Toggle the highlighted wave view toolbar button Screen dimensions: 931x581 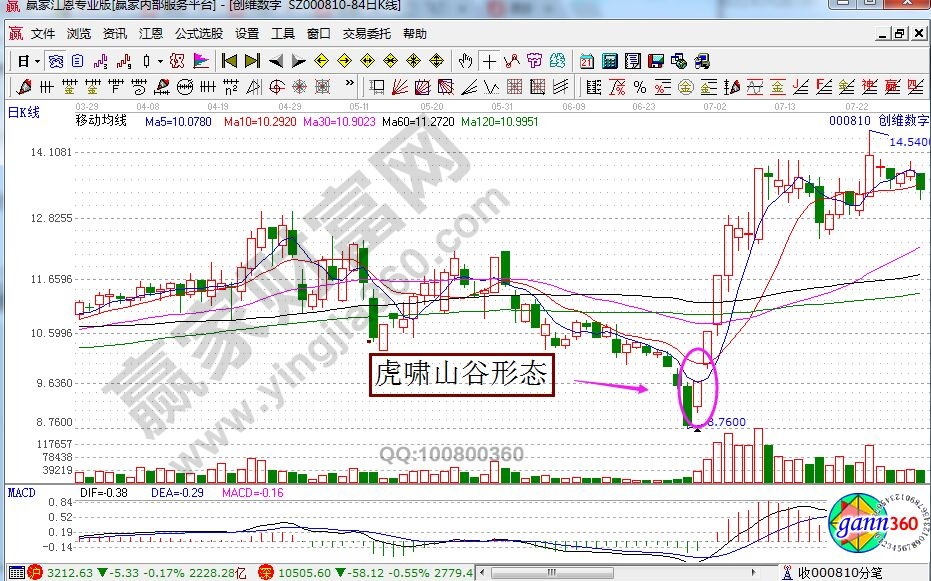pos(56,61)
